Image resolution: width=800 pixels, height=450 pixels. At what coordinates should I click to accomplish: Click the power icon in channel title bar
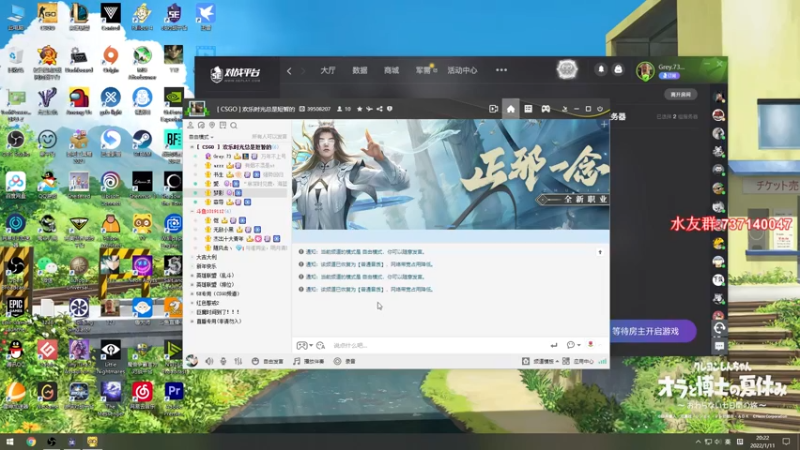click(x=600, y=109)
